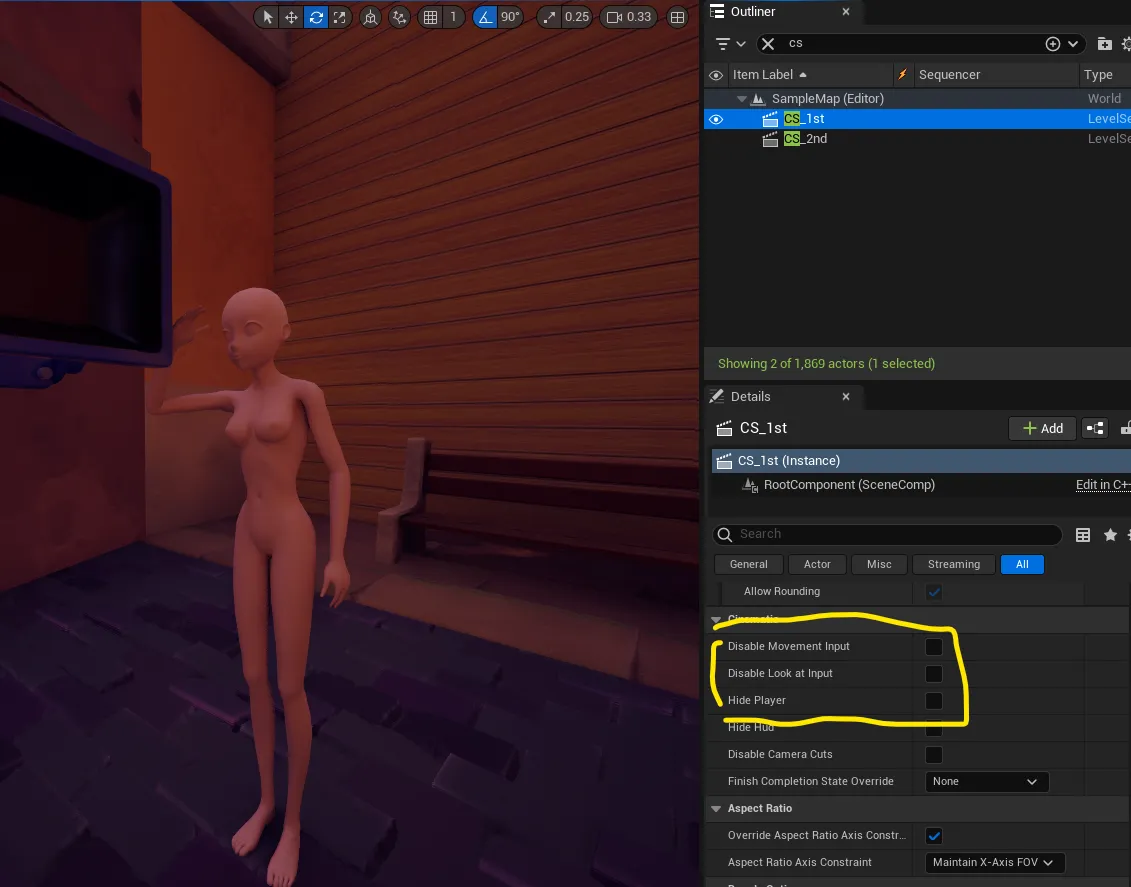Image resolution: width=1131 pixels, height=887 pixels.
Task: Enable the Hide Hud checkbox
Action: [934, 728]
